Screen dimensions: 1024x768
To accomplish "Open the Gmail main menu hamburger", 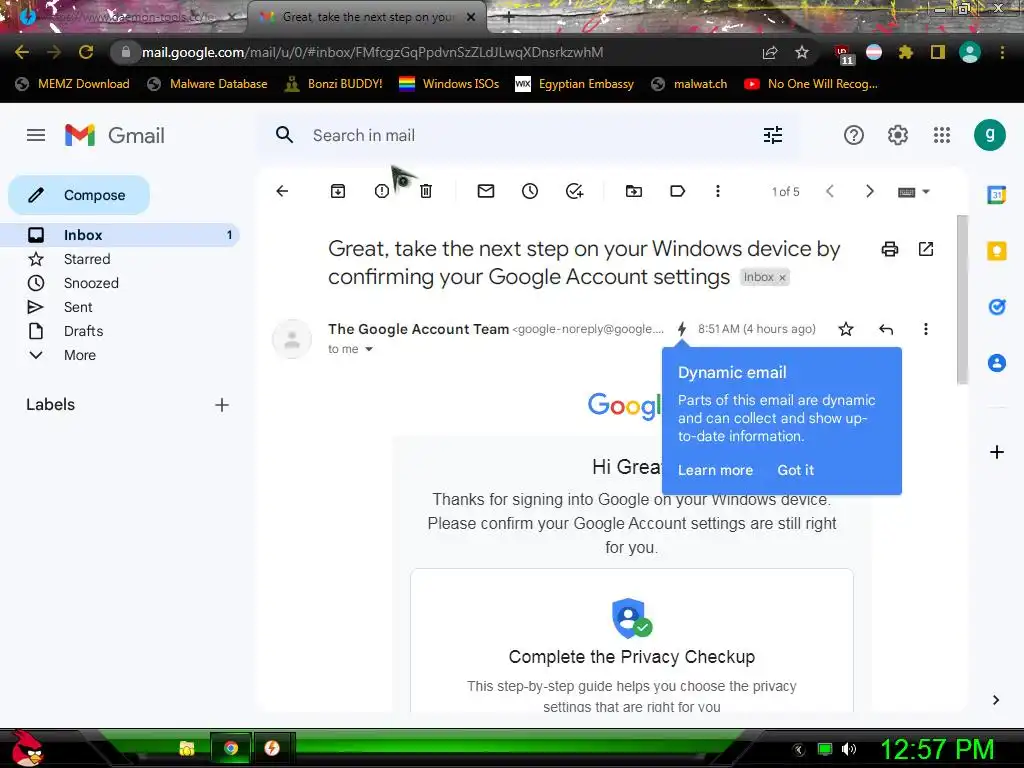I will [x=36, y=135].
